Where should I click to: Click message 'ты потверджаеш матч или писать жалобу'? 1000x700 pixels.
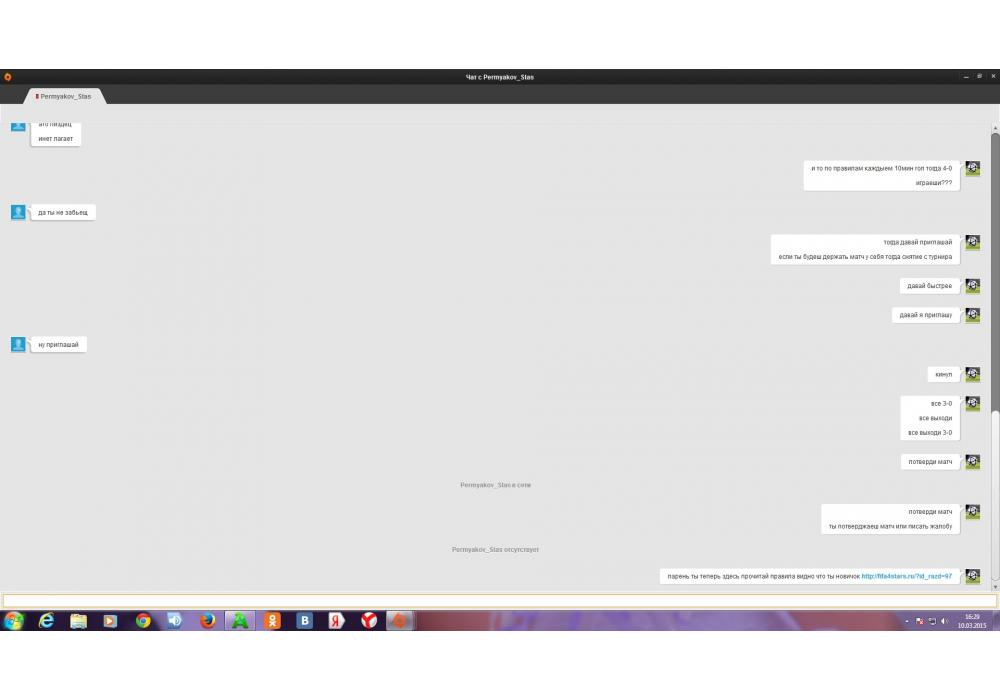click(890, 527)
